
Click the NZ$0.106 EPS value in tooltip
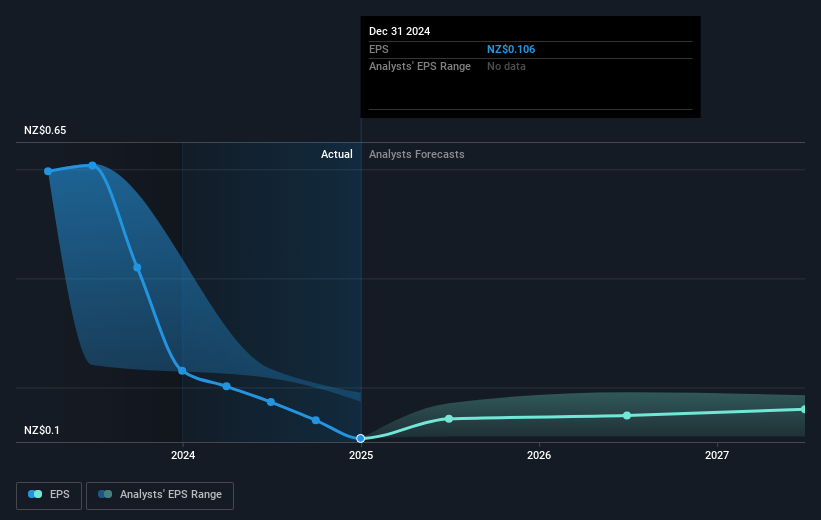click(x=511, y=49)
